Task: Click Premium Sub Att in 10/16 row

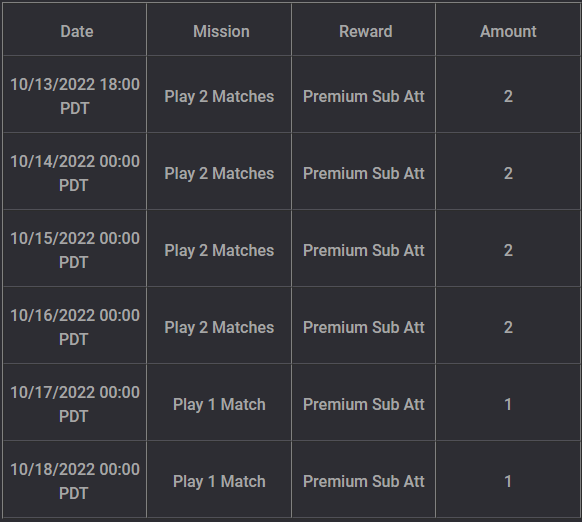Action: coord(364,327)
